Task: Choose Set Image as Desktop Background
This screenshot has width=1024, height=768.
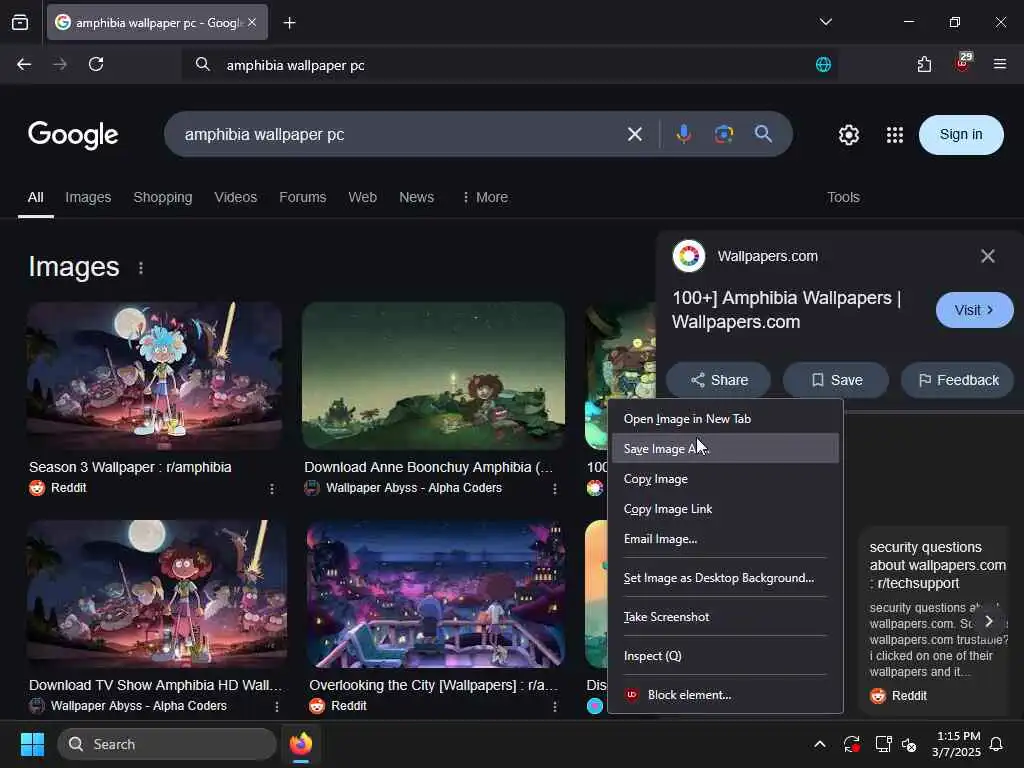Action: click(725, 578)
